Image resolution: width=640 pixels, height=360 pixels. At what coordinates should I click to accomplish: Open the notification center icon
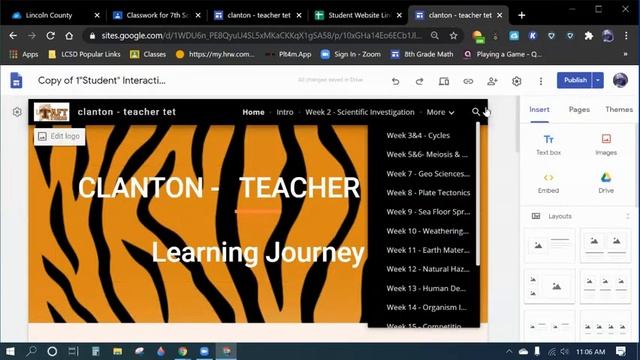coord(621,351)
